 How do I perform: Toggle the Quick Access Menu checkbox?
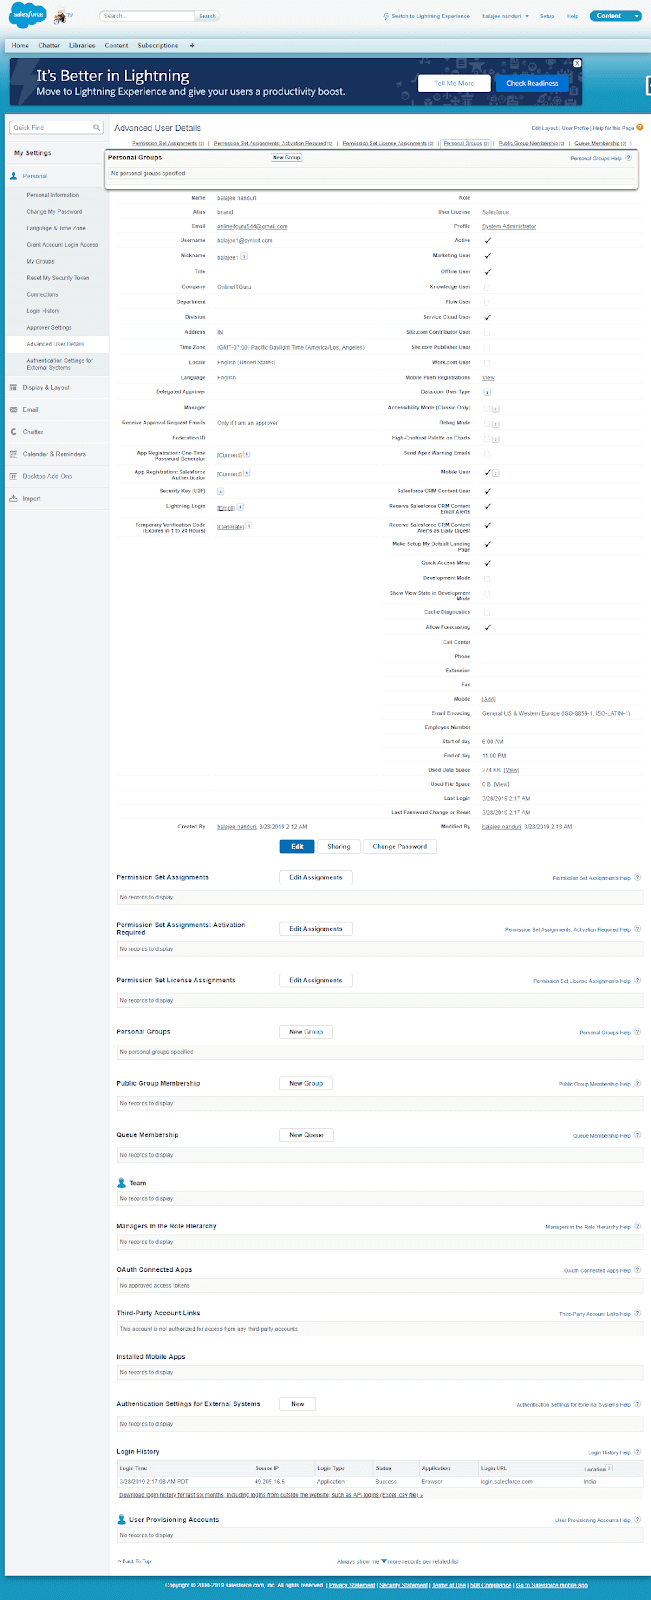[x=487, y=563]
